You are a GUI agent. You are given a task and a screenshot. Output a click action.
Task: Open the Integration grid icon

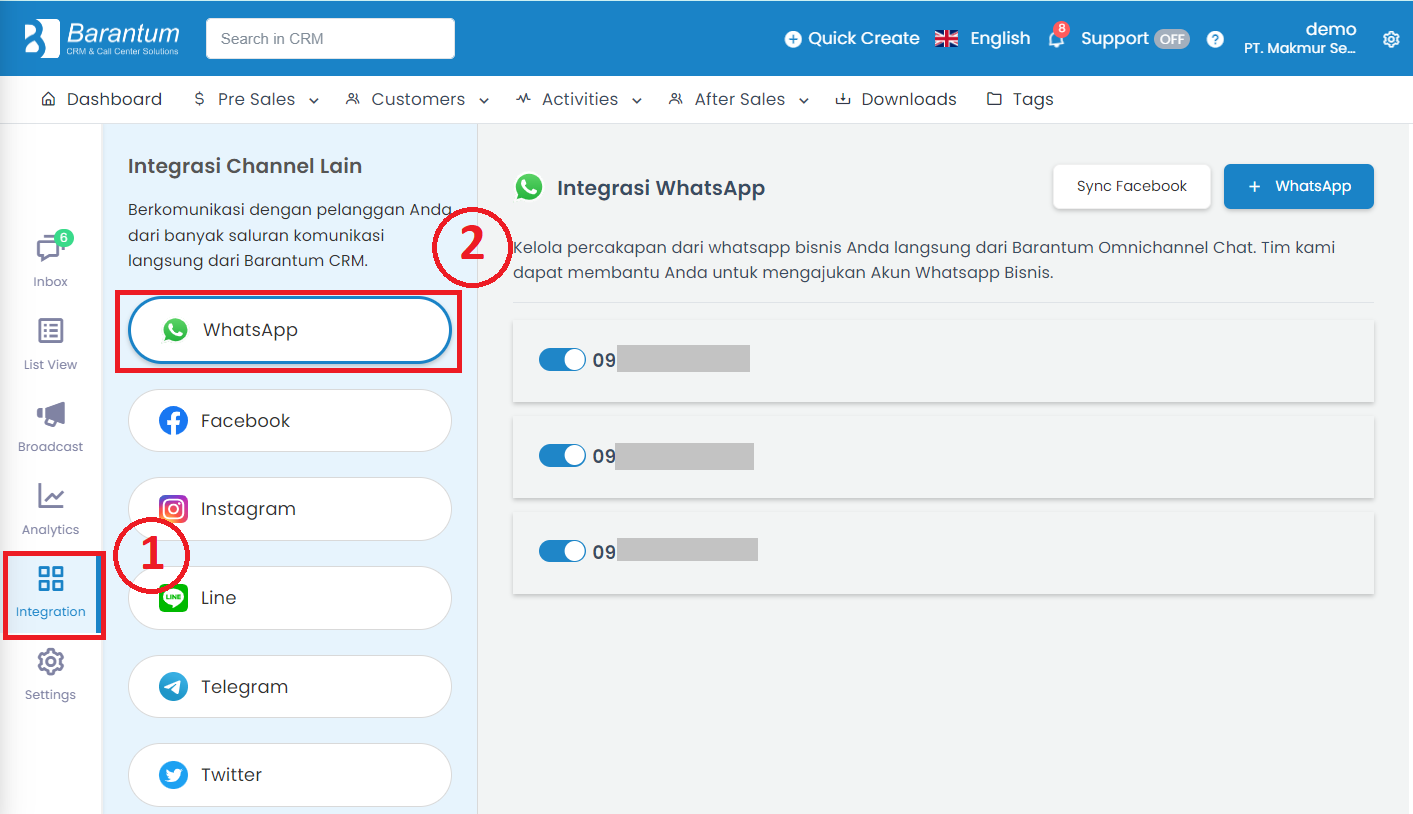pyautogui.click(x=50, y=578)
